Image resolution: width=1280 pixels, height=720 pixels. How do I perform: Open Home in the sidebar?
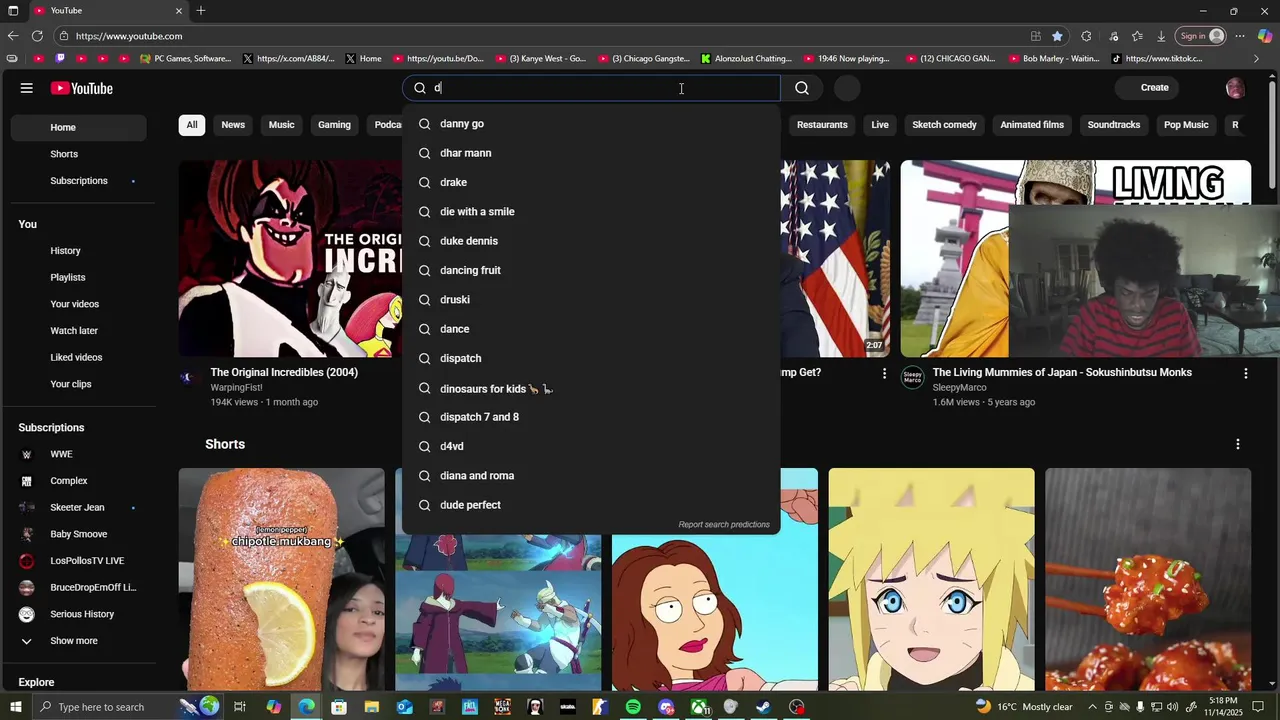point(78,128)
